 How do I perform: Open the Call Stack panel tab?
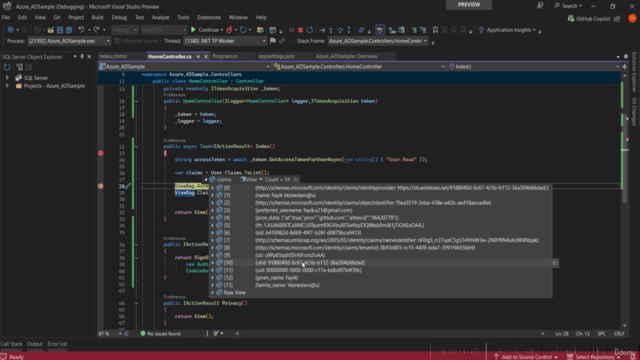(11, 344)
